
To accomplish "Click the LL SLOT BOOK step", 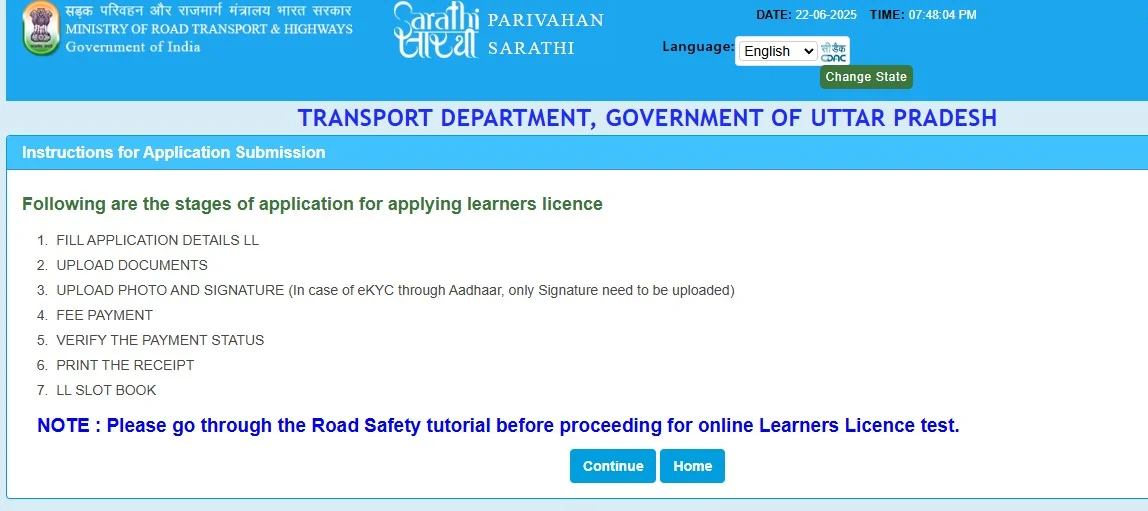I will point(106,390).
